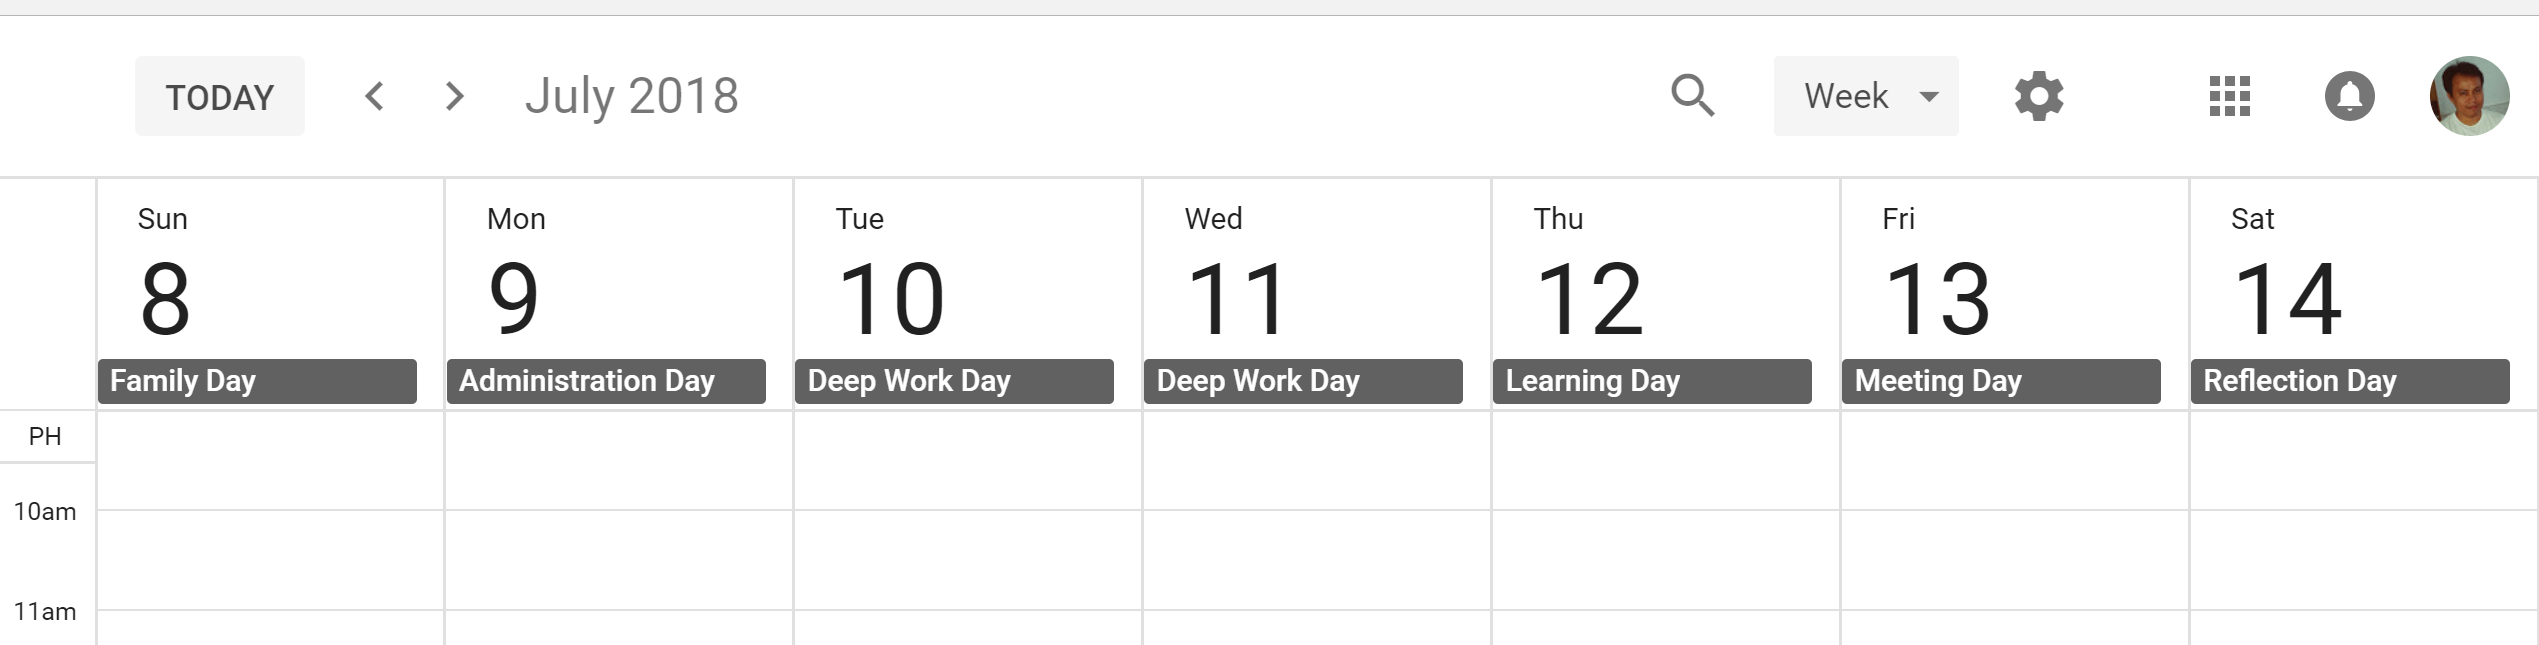Click the Meeting Day event on Friday
The height and width of the screenshot is (645, 2539).
click(2000, 381)
